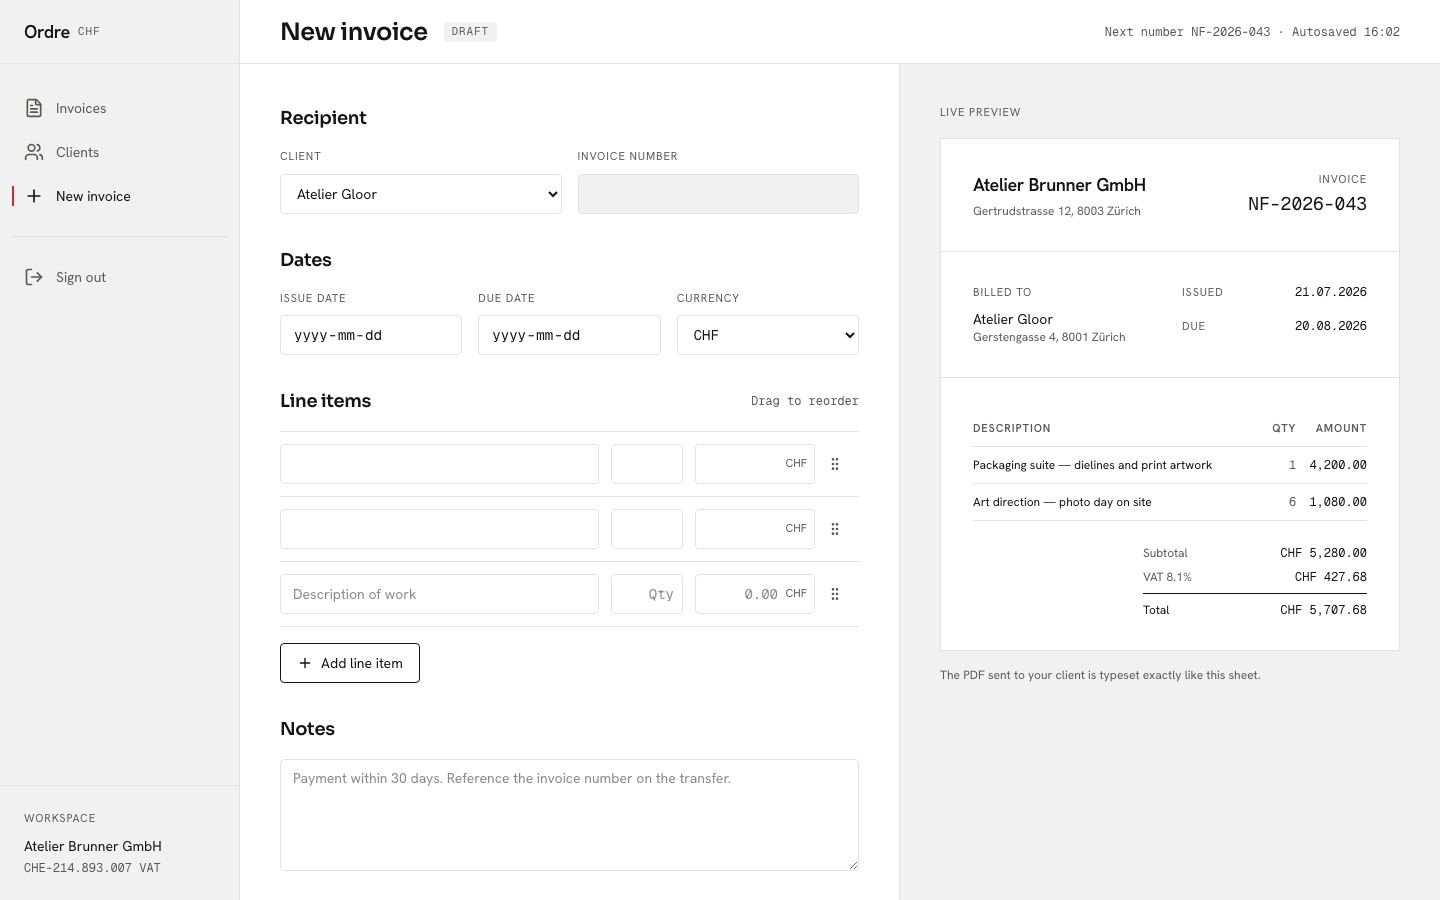Focus the Invoice number field
1440x900 pixels.
coord(718,194)
